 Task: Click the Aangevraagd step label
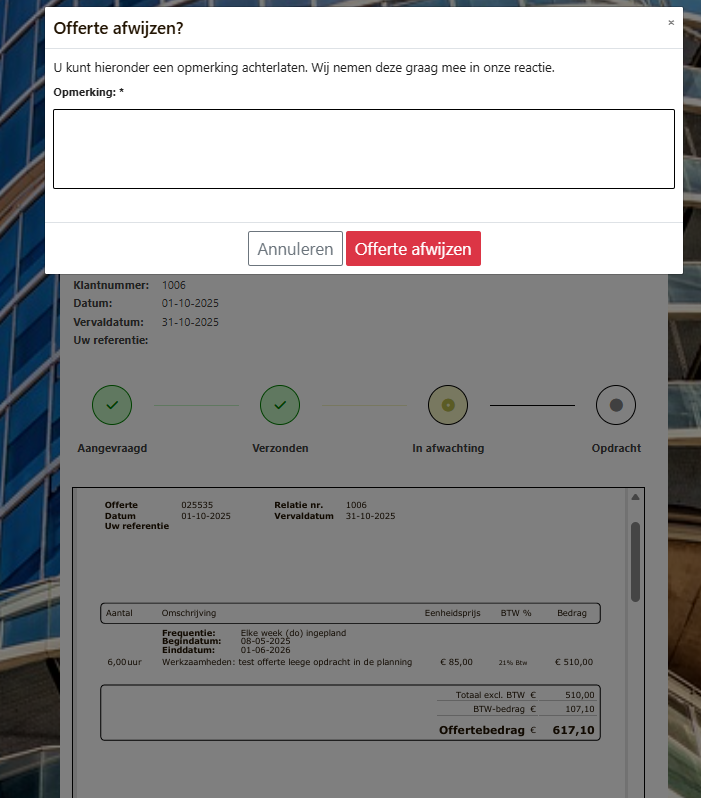click(x=112, y=448)
